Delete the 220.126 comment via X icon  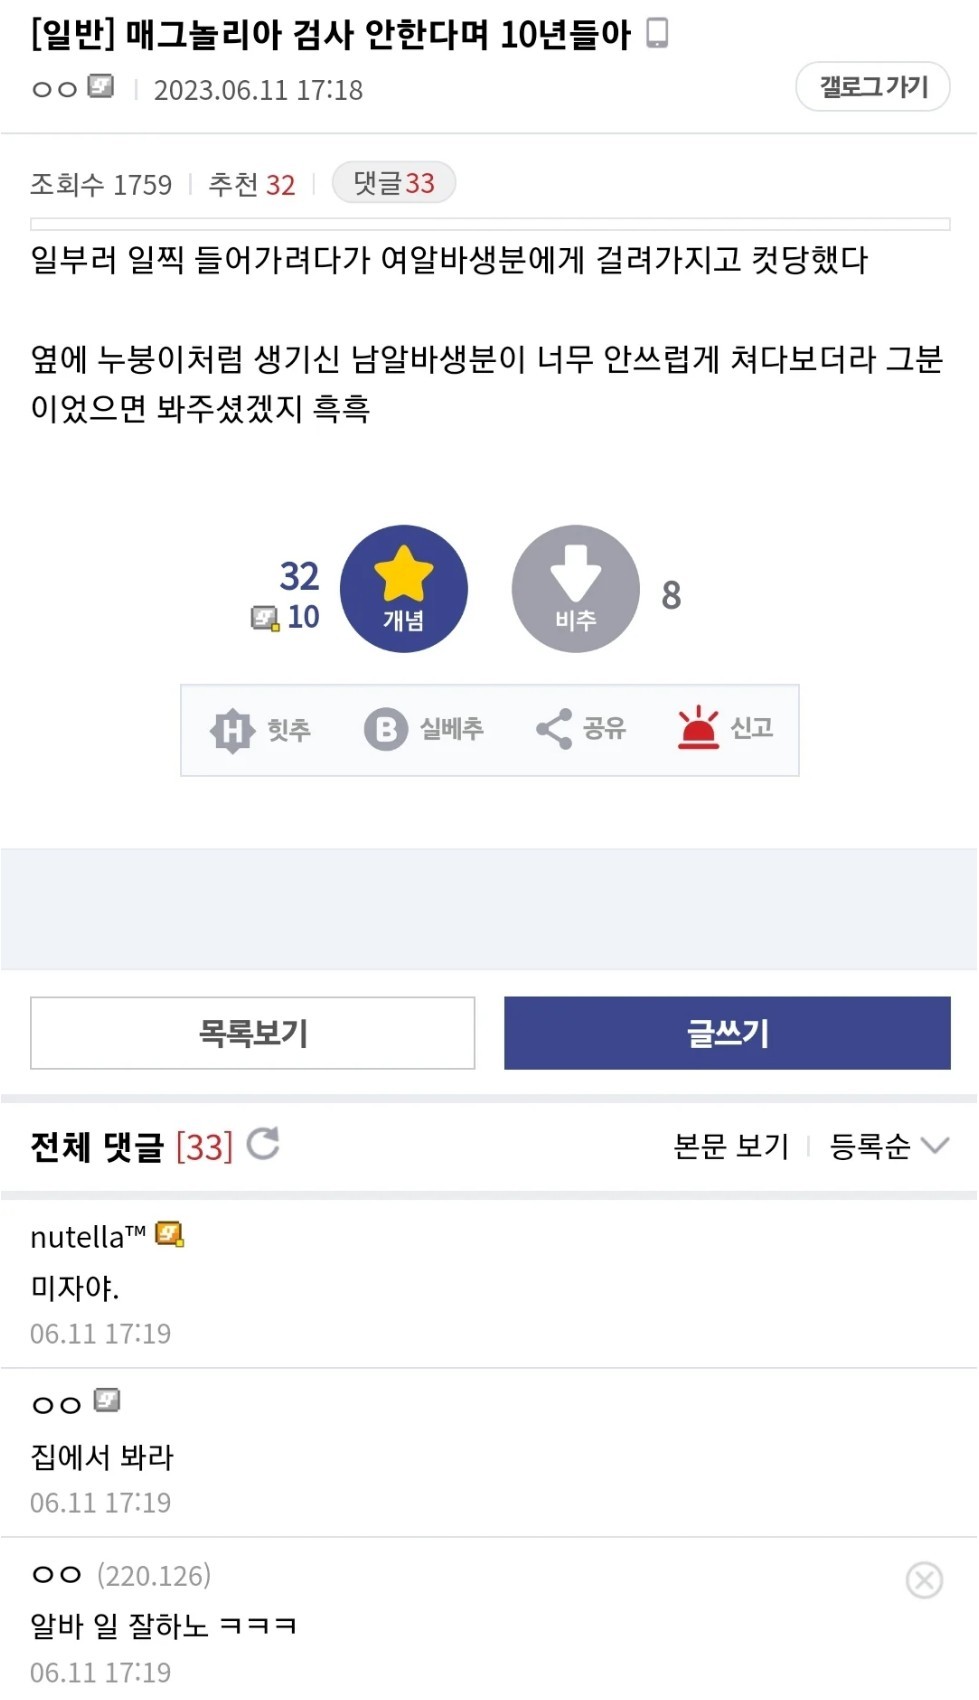click(924, 1580)
